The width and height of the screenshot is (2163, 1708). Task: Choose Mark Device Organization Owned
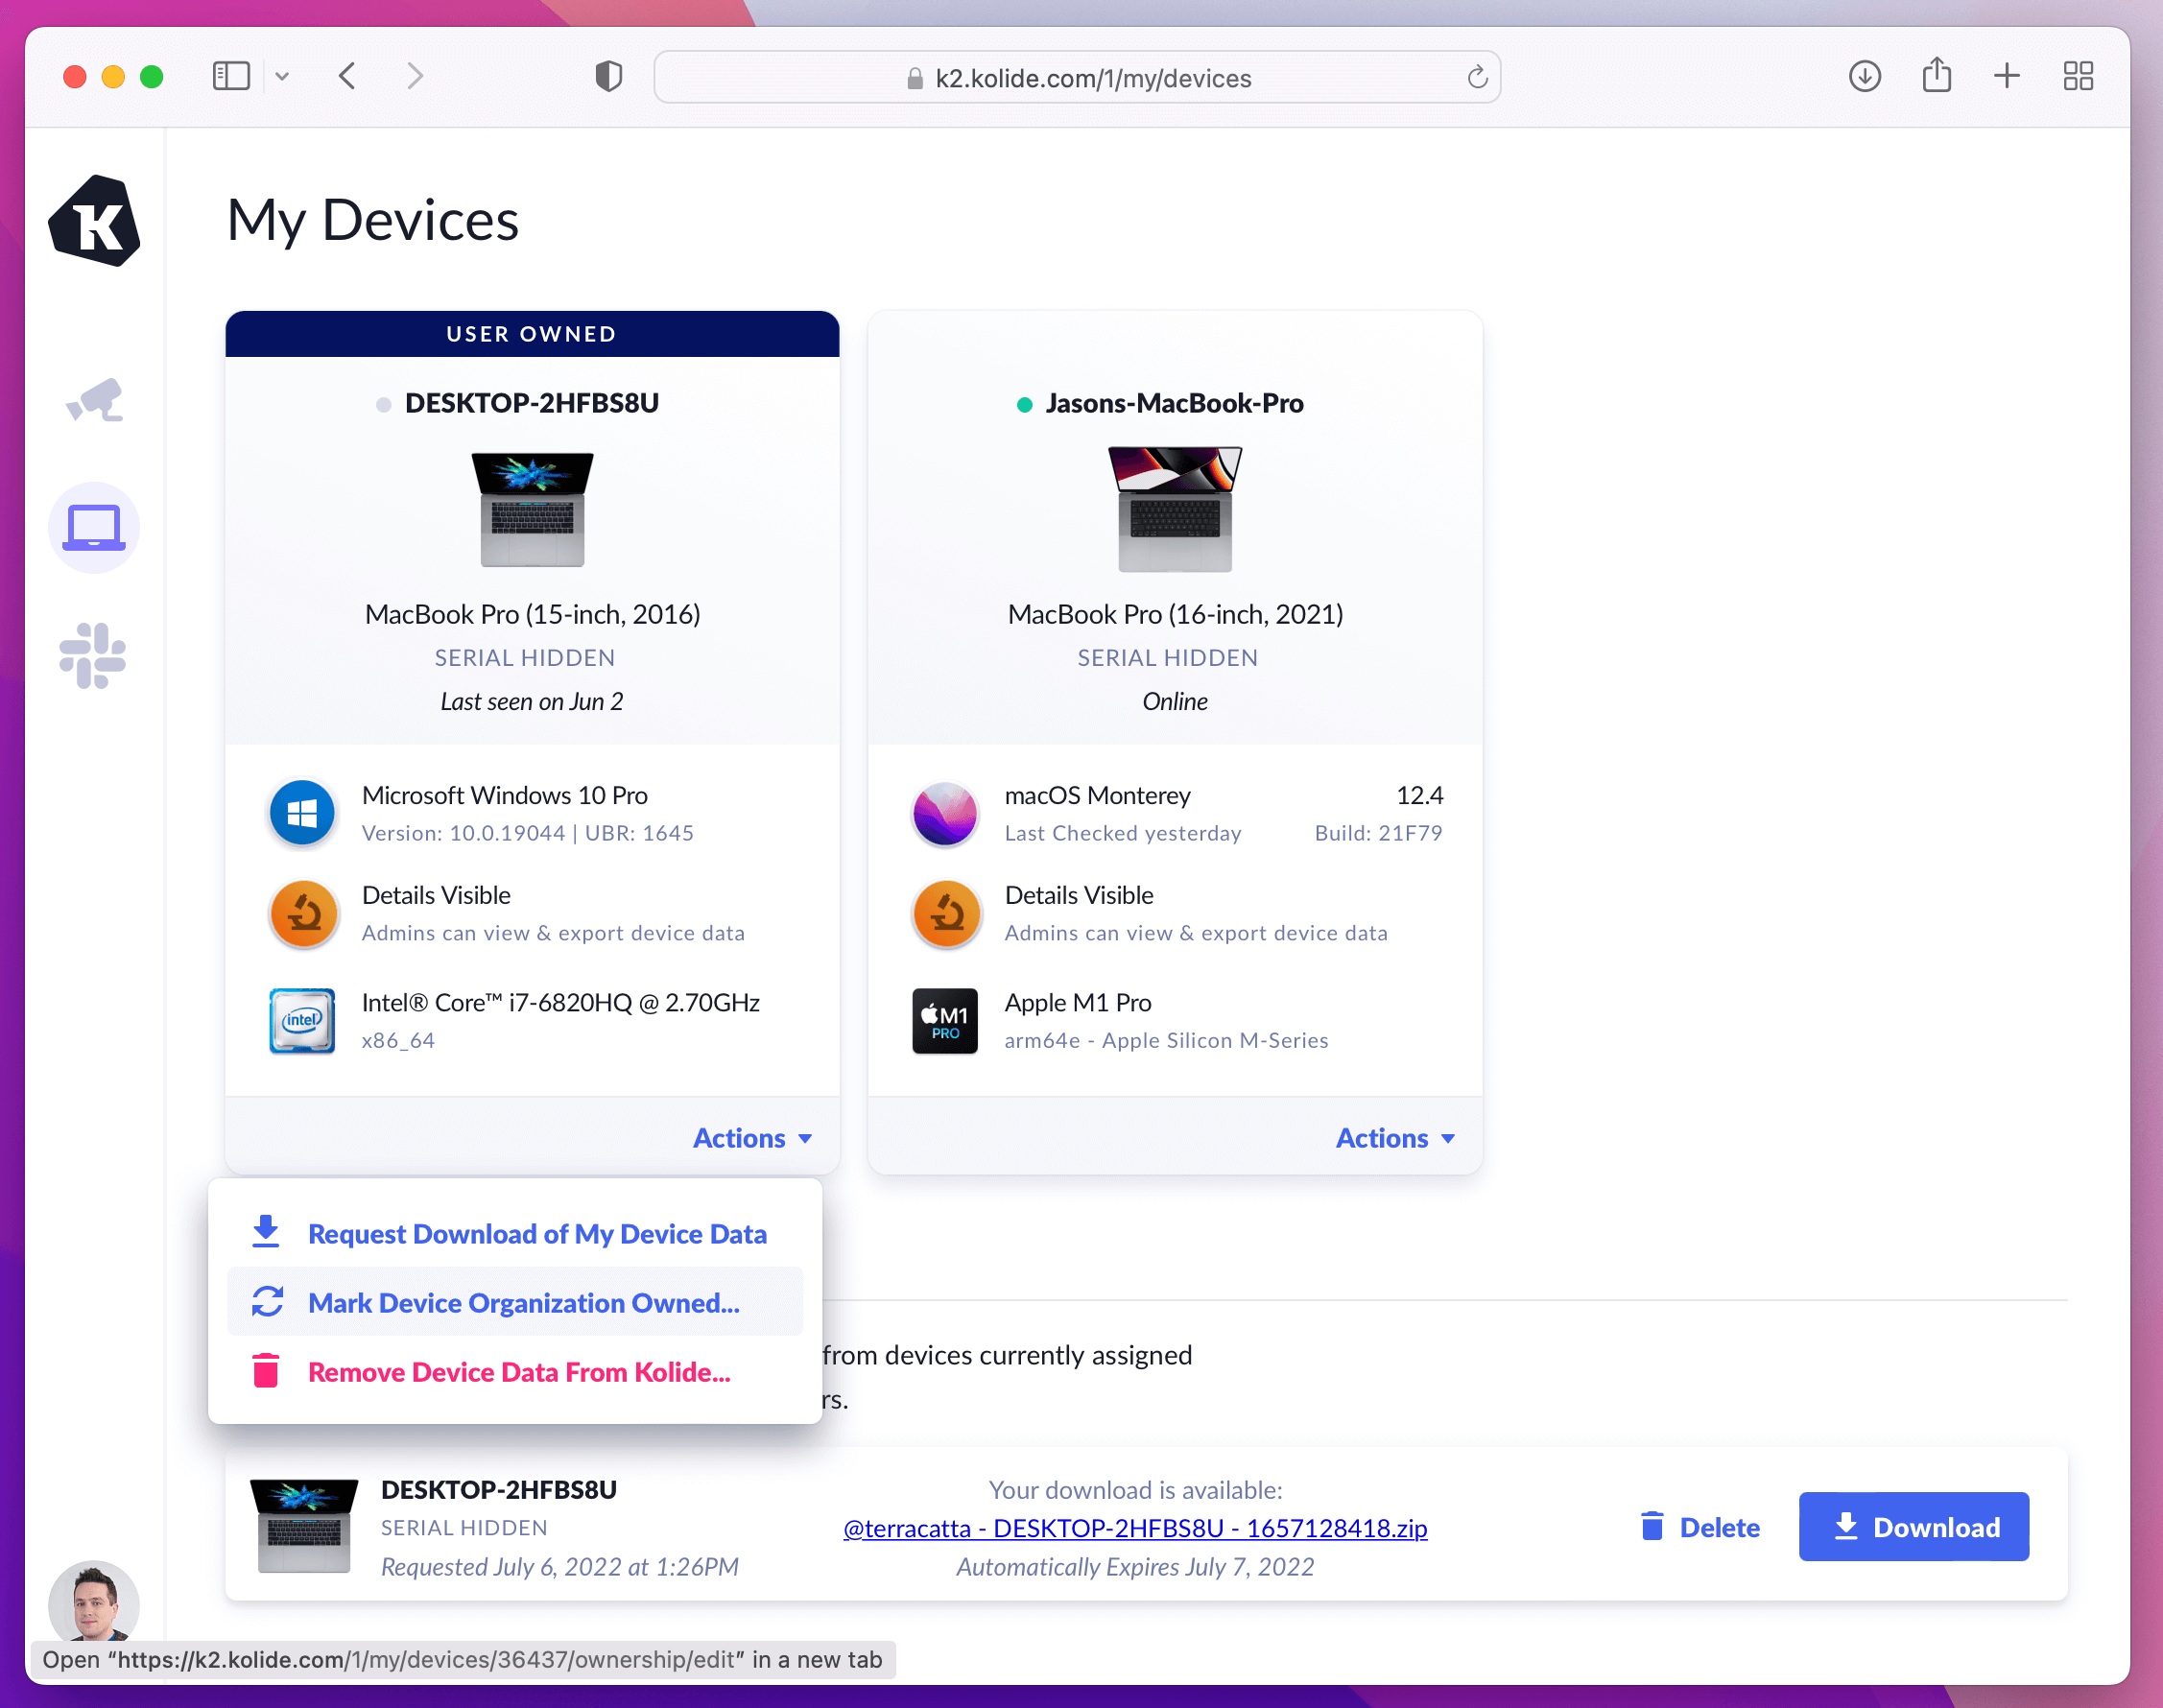[x=523, y=1303]
